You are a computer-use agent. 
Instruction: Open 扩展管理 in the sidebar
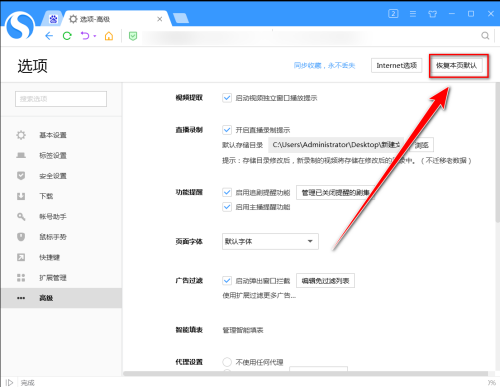pyautogui.click(x=61, y=278)
